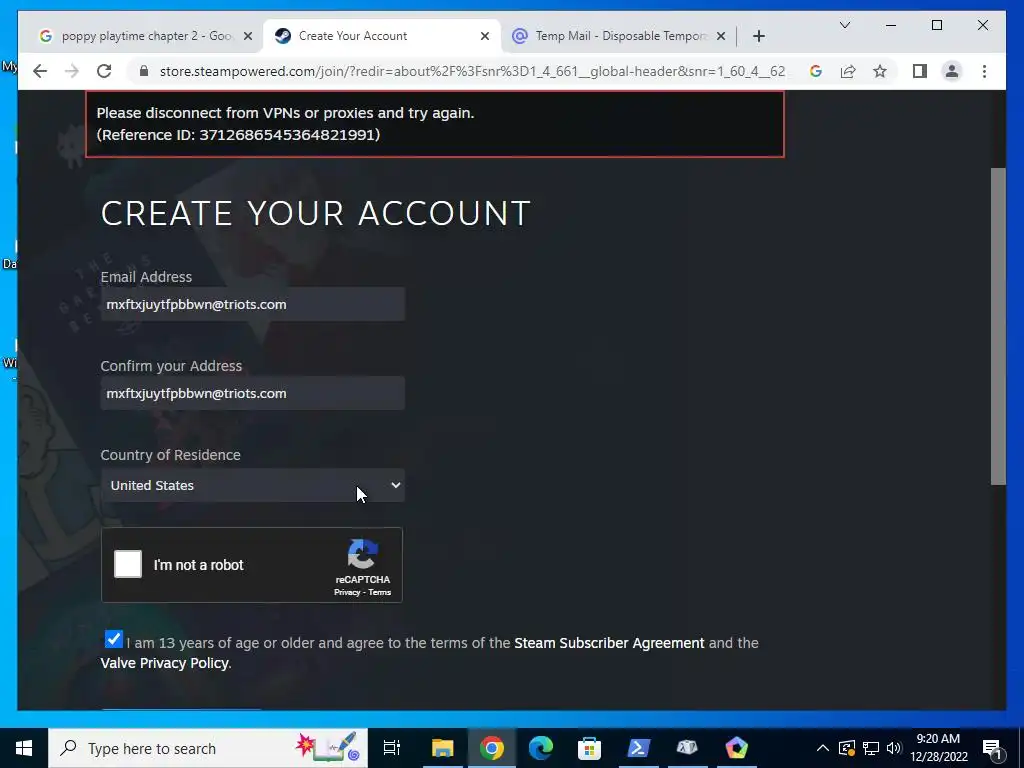Check the I'm not a robot box
Image resolution: width=1024 pixels, height=768 pixels.
pyautogui.click(x=128, y=564)
